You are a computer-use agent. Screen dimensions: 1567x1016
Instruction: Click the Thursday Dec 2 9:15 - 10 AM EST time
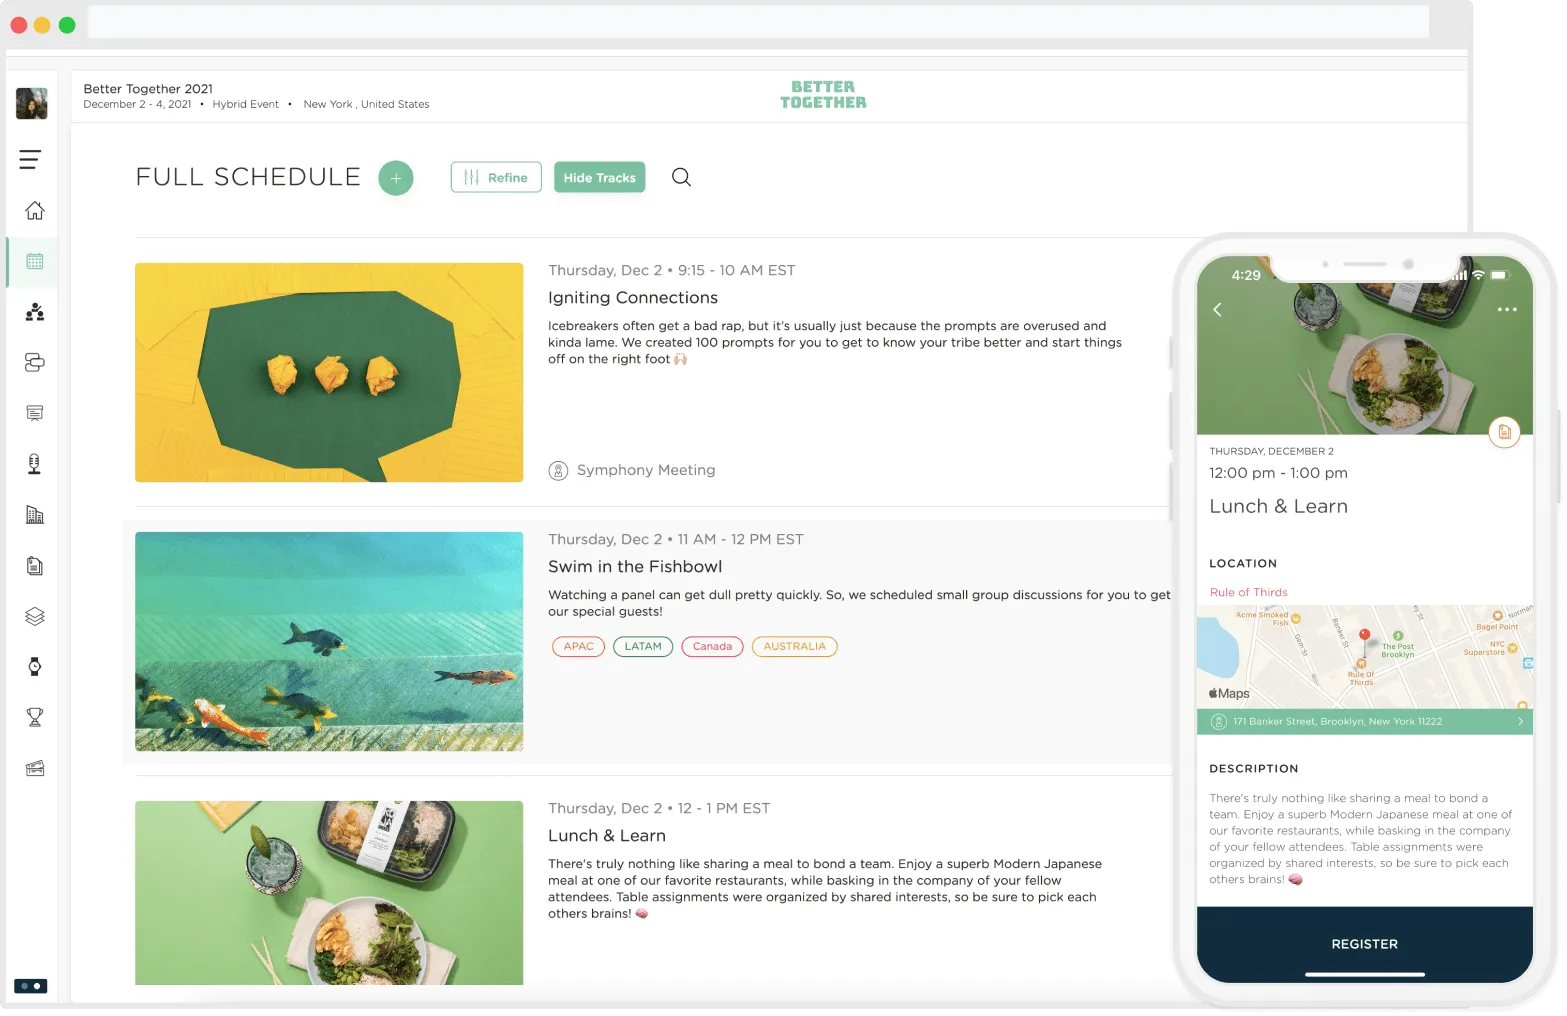[x=672, y=271]
